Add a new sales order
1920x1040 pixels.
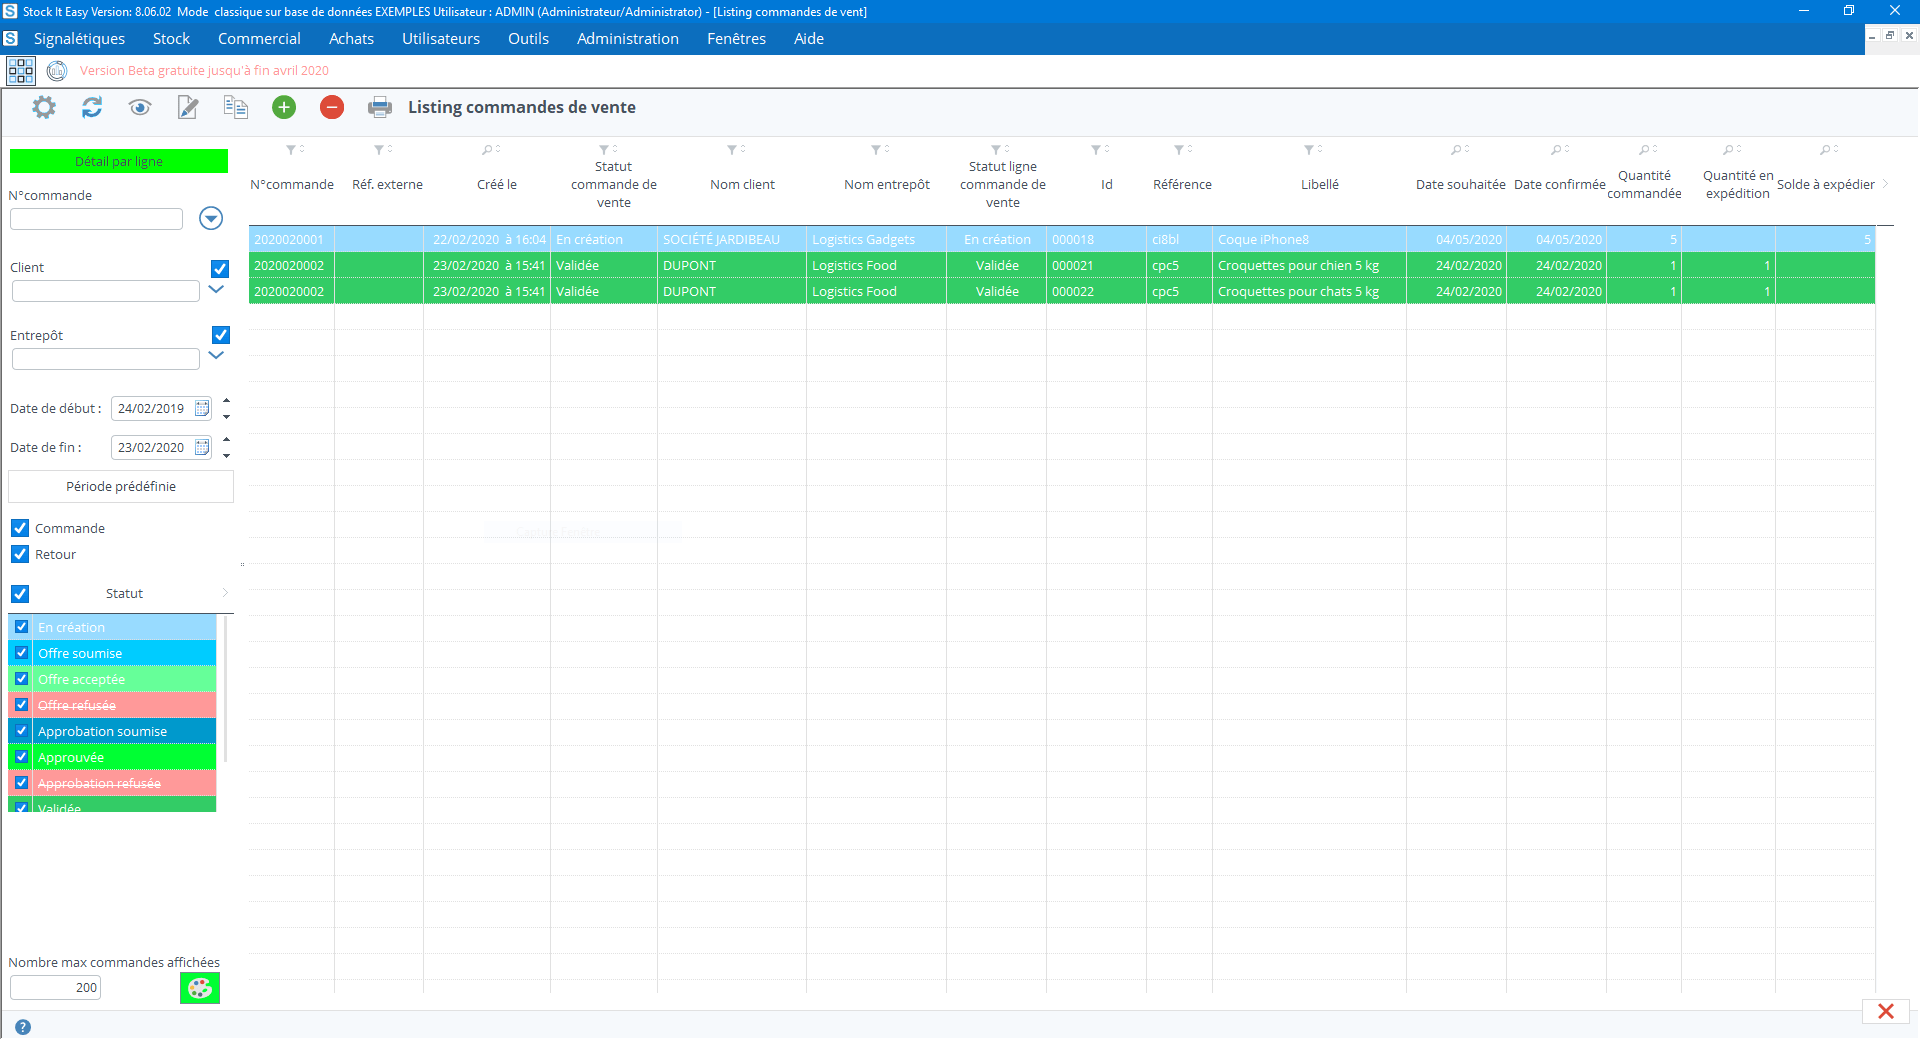click(283, 107)
